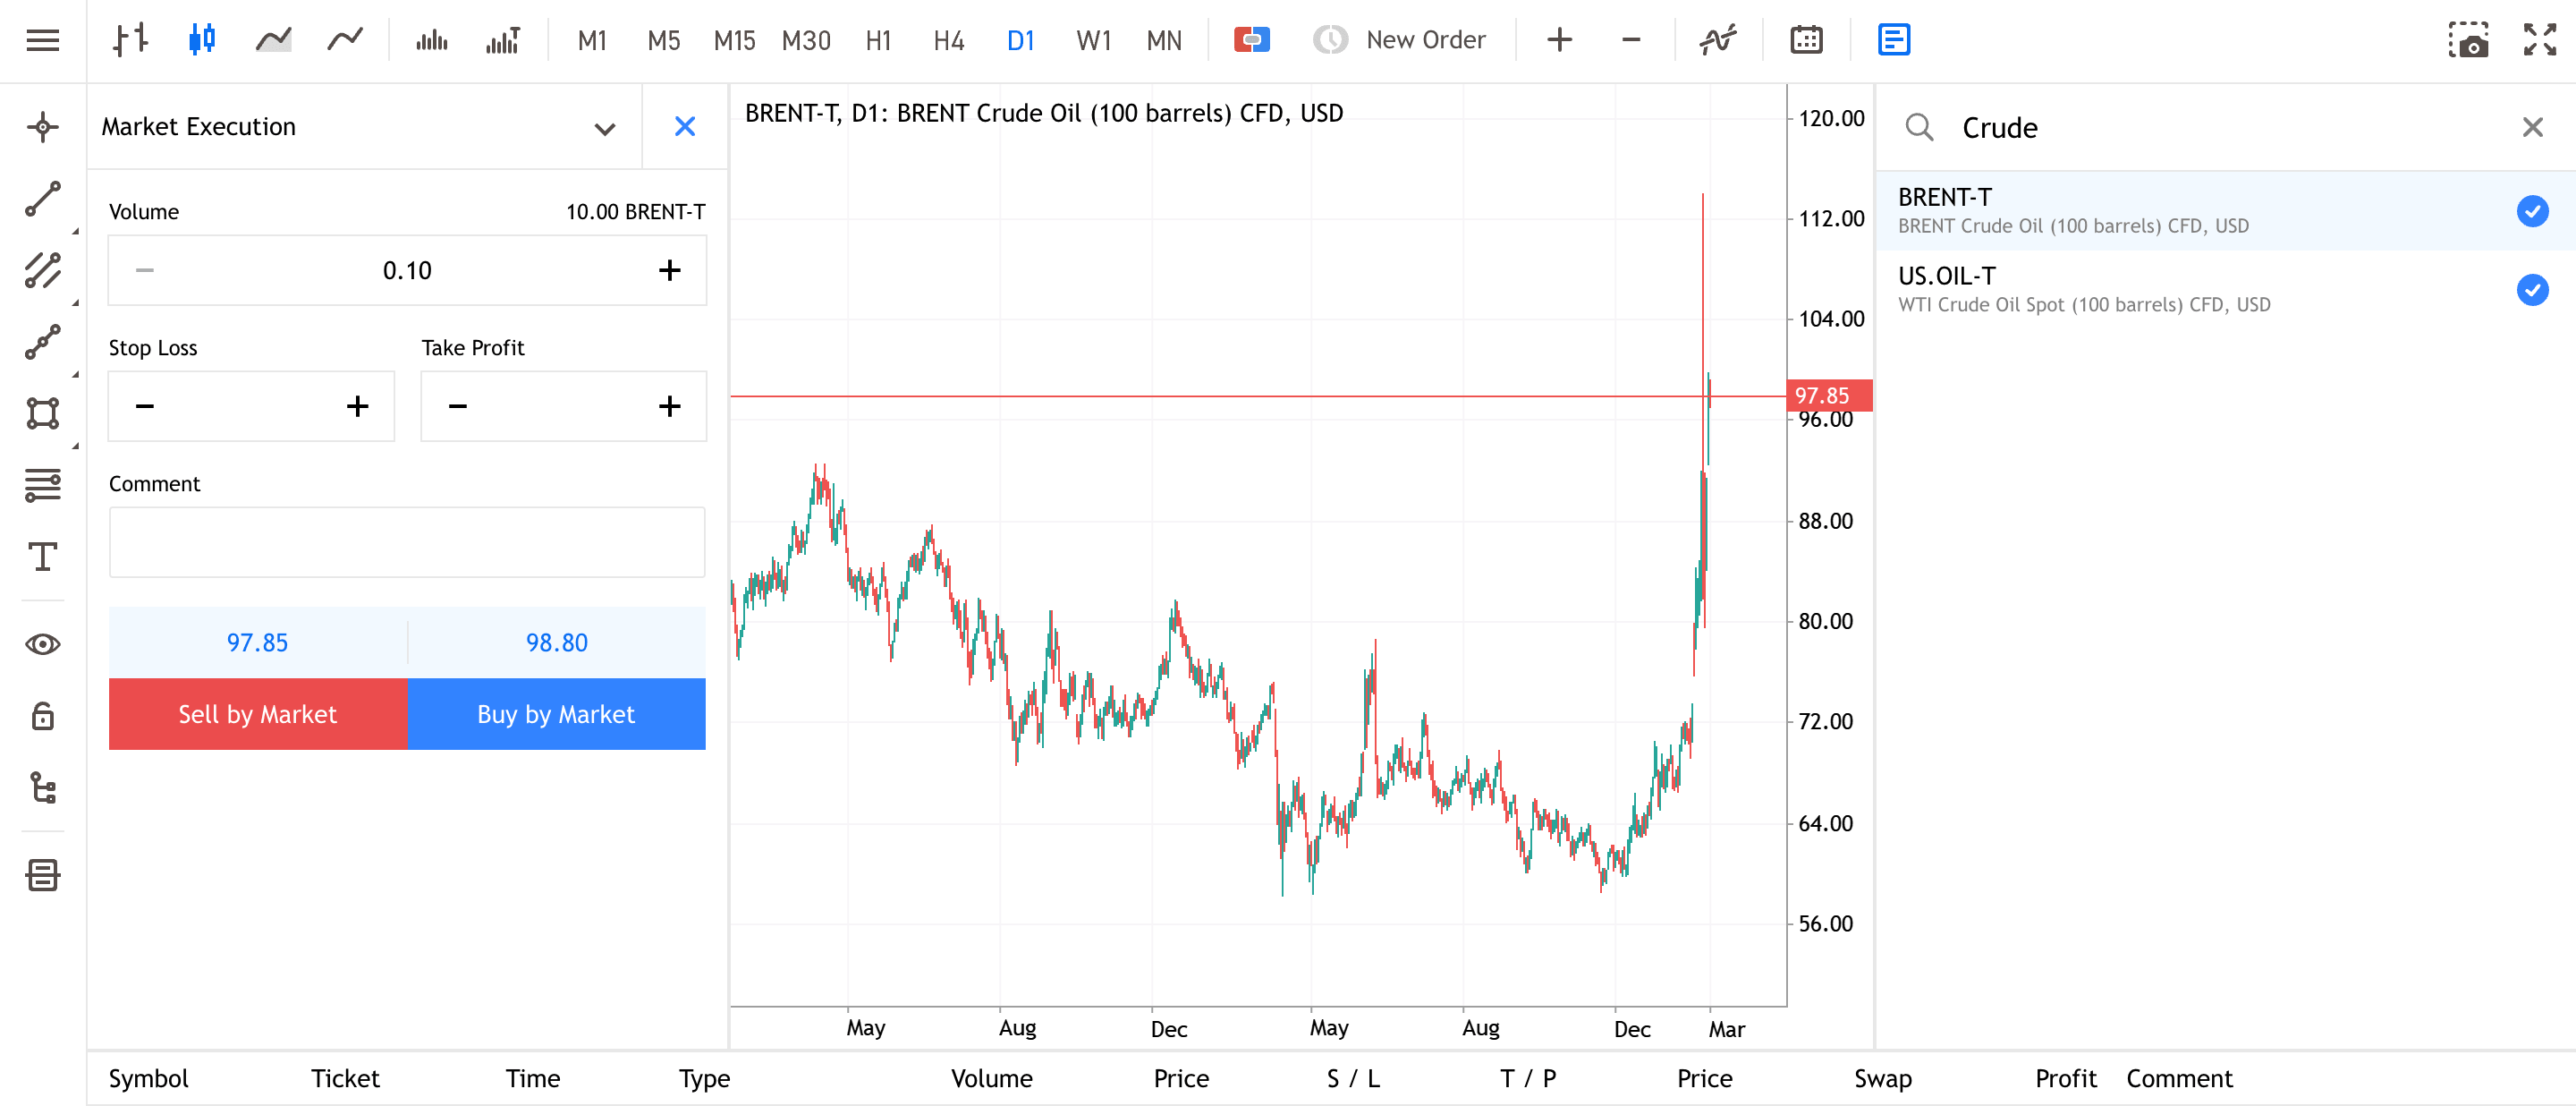
Task: Open the objects tree list
Action: point(43,788)
